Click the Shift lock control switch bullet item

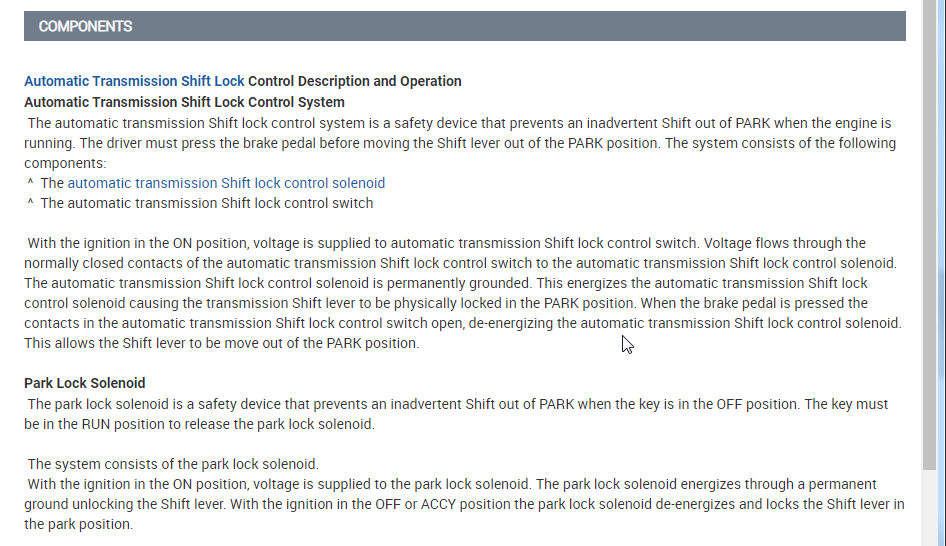[206, 203]
